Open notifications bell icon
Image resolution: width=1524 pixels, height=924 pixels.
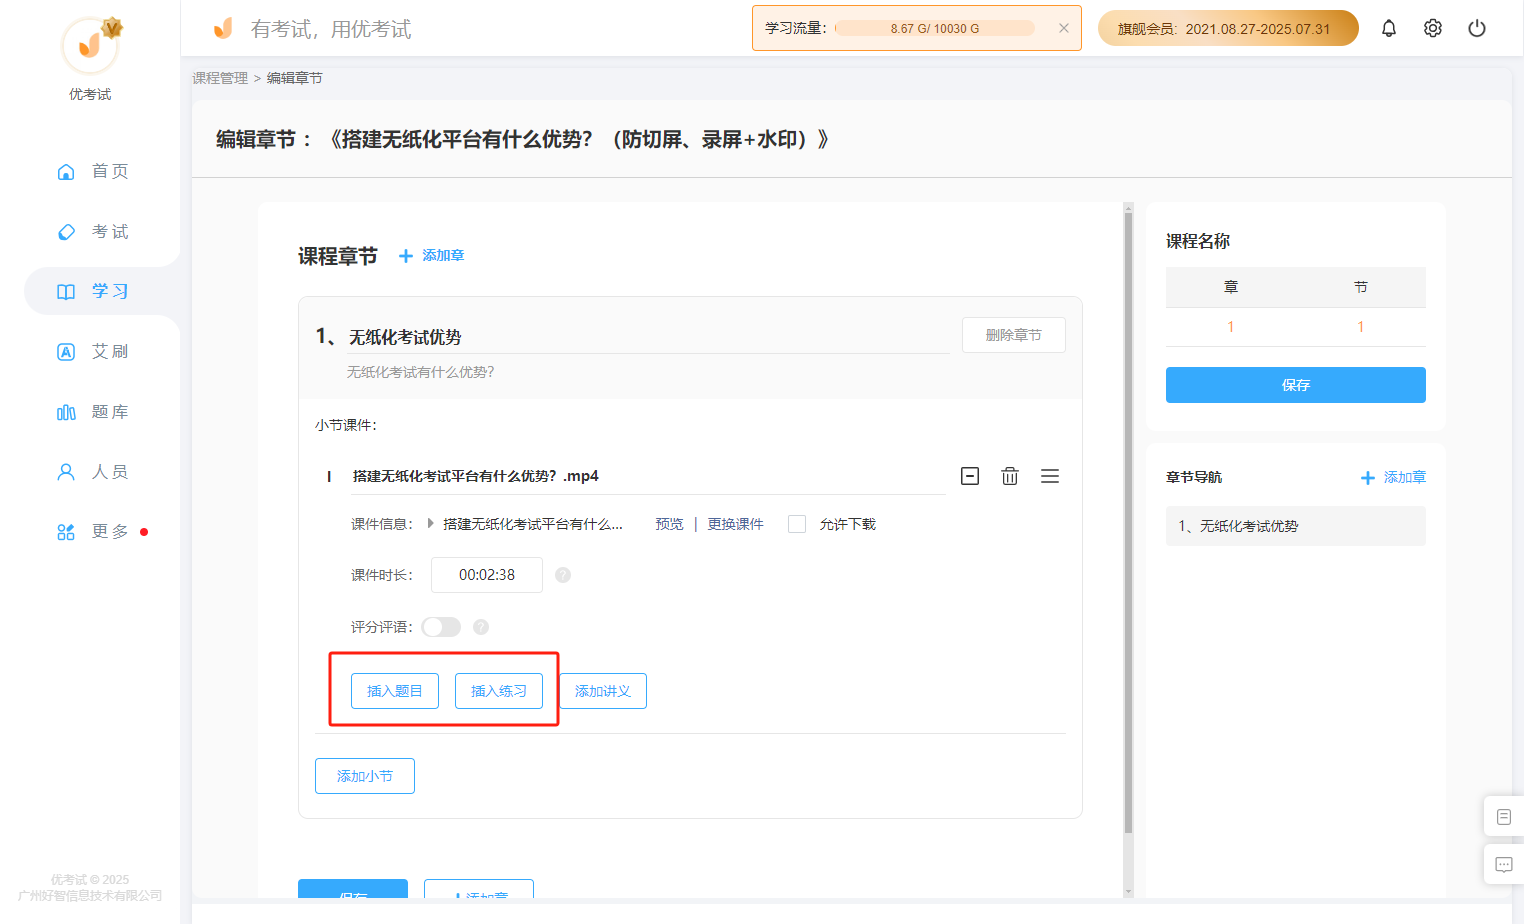pos(1389,28)
